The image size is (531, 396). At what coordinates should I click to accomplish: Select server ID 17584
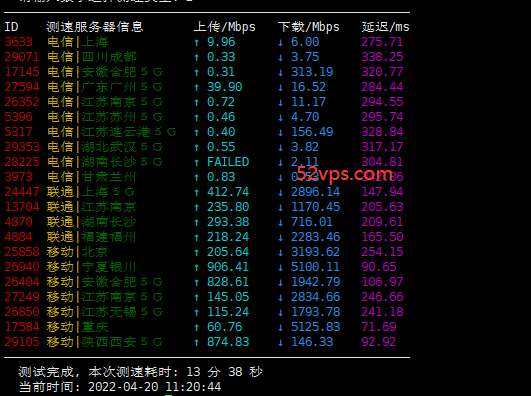click(22, 327)
